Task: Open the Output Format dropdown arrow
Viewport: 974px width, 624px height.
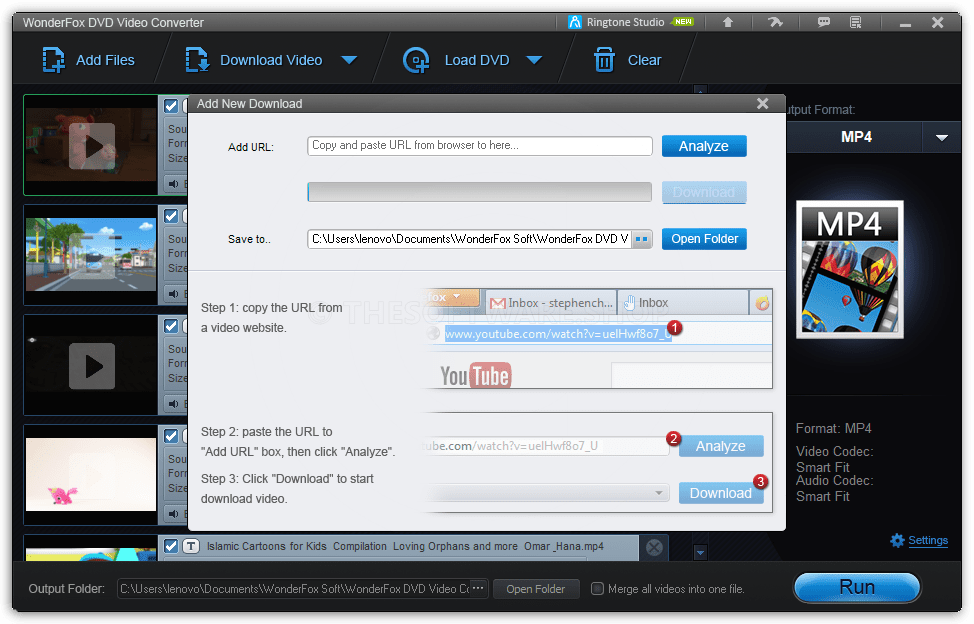Action: tap(942, 138)
